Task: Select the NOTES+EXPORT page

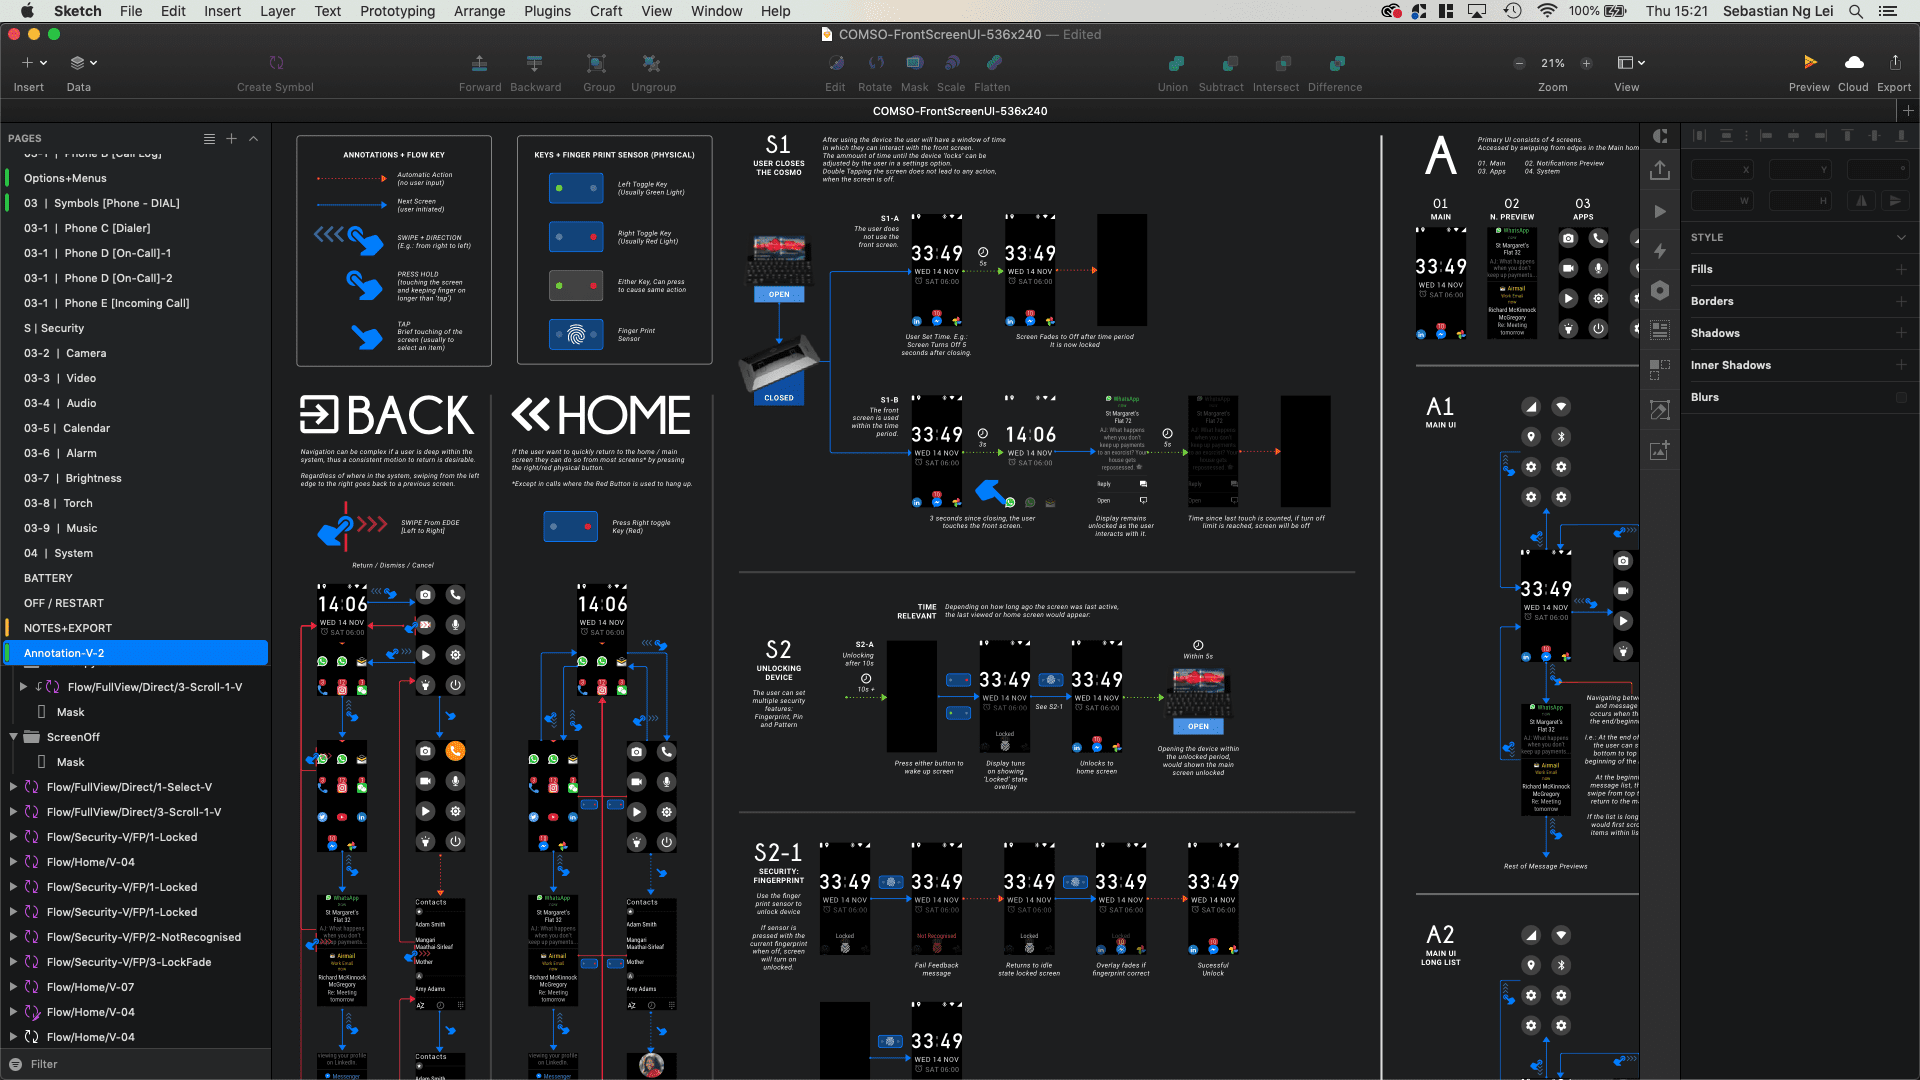Action: (x=68, y=628)
